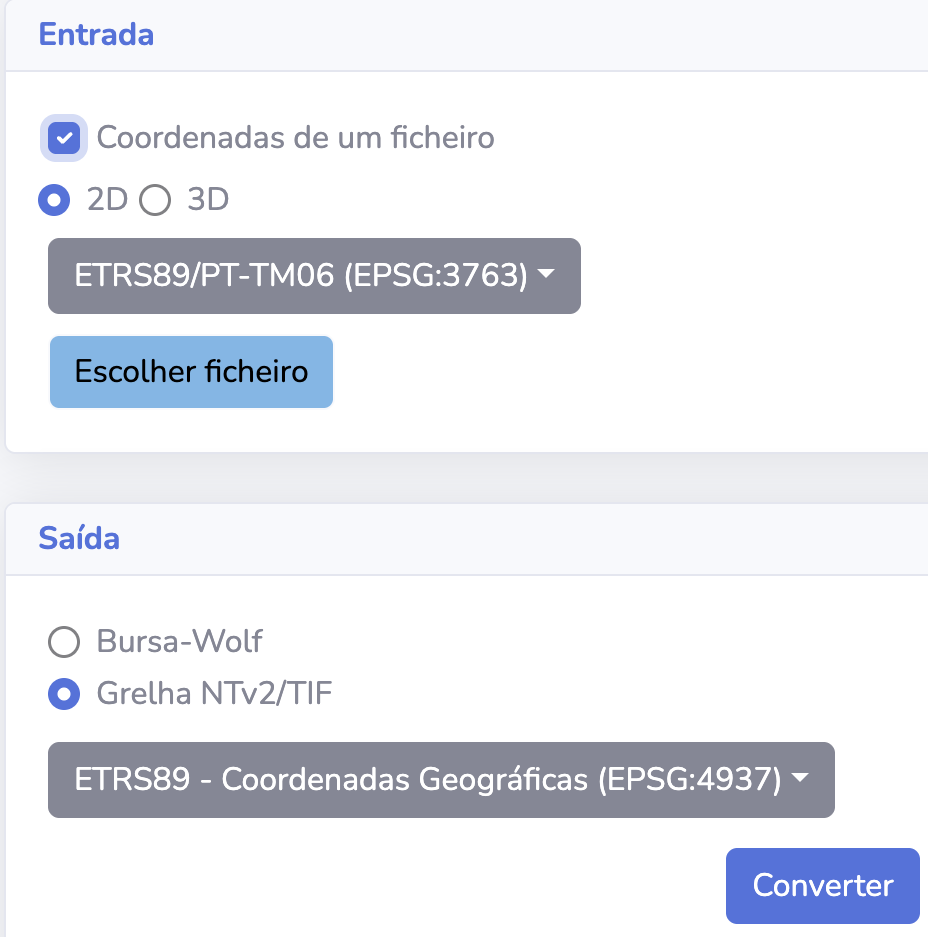
Task: Open the ETRS89/PT-TM06 (EPSG:3763) input dropdown
Action: (300, 276)
